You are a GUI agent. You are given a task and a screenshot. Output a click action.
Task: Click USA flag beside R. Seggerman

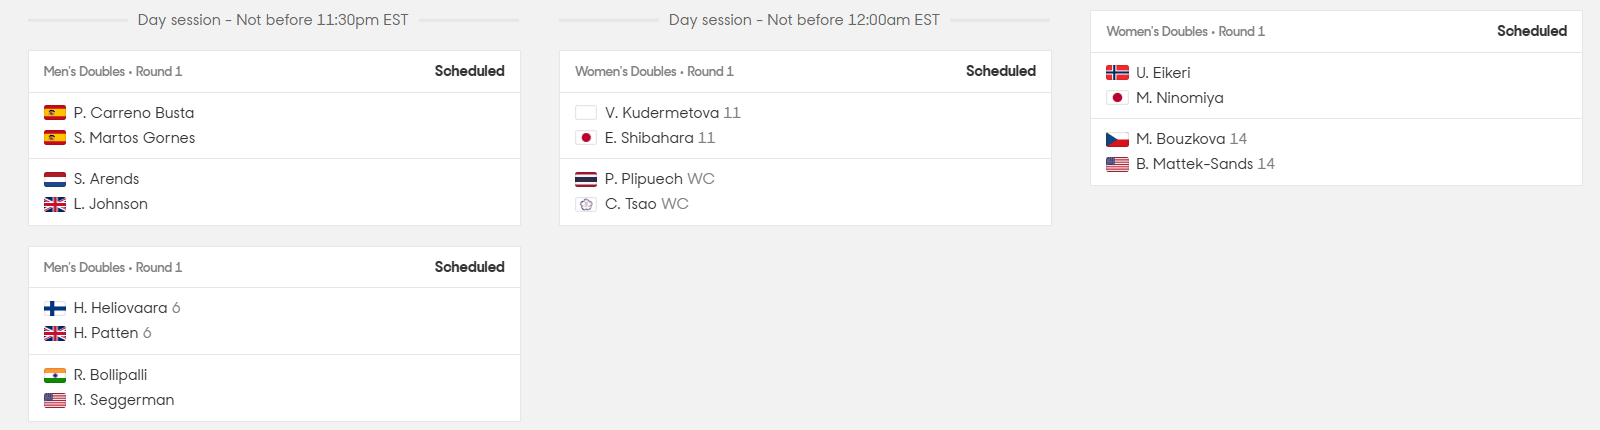(x=55, y=400)
